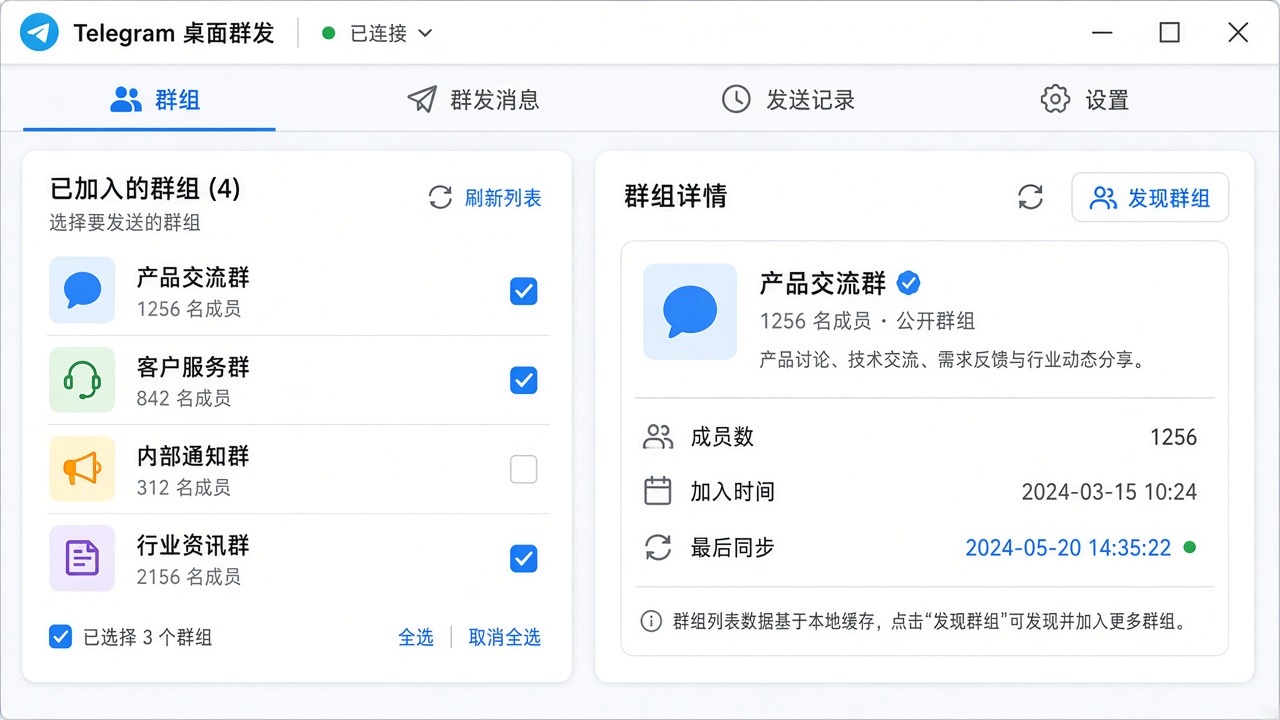Open the 设置 tab
Viewport: 1280px width, 720px height.
1085,100
